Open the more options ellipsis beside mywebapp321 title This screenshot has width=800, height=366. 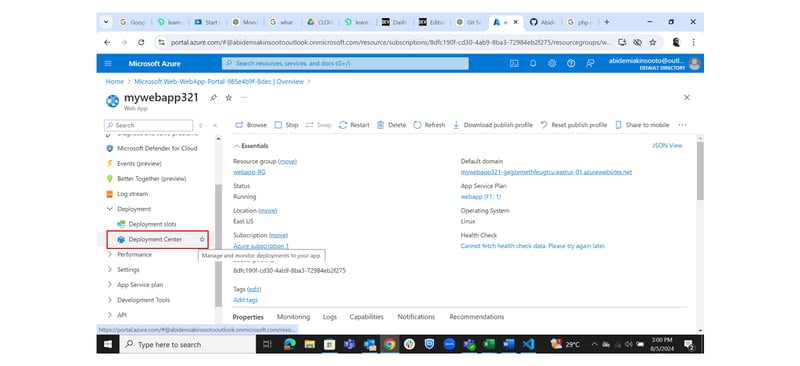(x=243, y=97)
